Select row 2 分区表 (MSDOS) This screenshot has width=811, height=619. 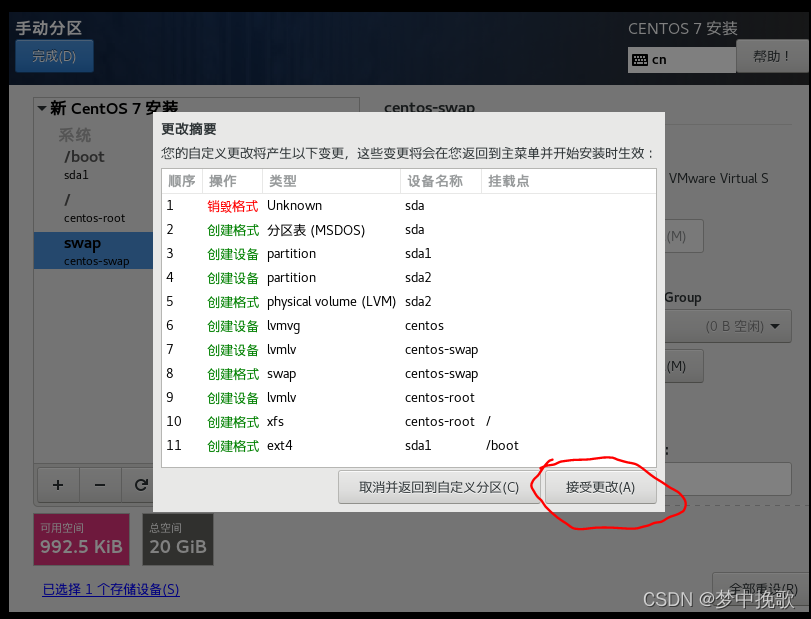coord(409,230)
